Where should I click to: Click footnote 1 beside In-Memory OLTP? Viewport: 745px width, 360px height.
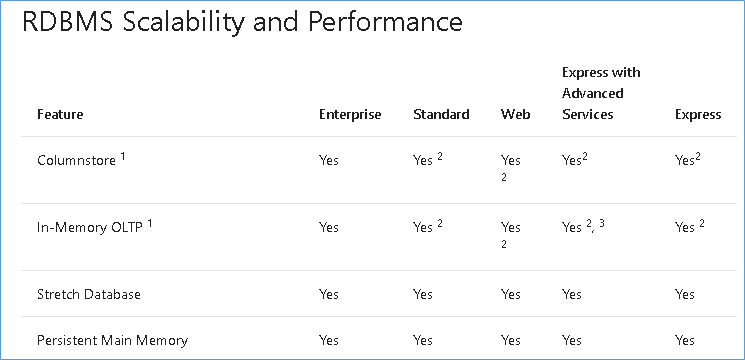[x=150, y=224]
